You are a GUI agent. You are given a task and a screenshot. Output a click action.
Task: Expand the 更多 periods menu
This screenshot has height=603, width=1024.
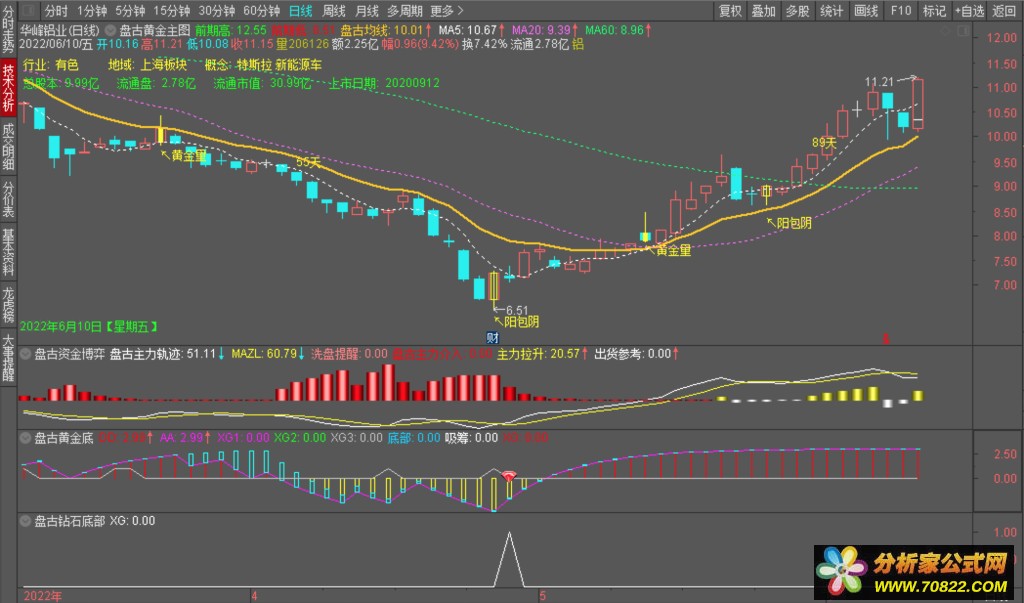click(446, 10)
